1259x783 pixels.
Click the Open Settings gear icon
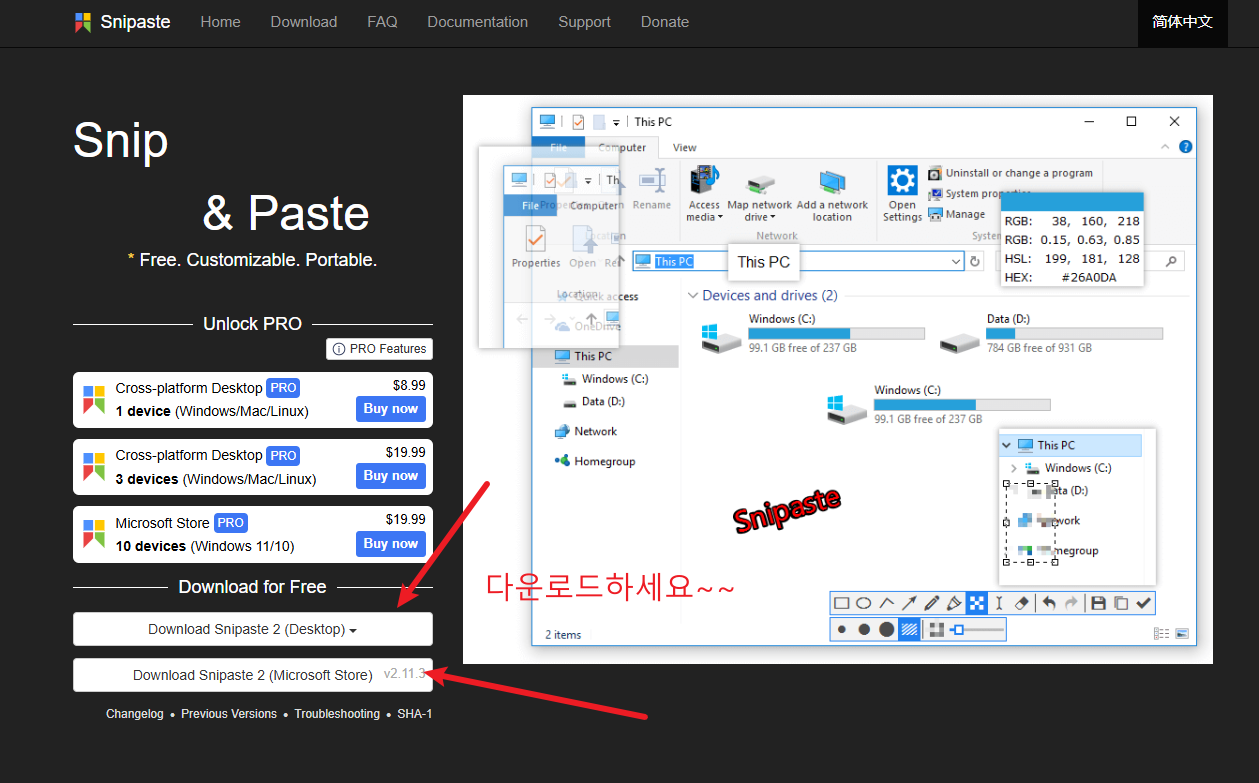[x=902, y=182]
